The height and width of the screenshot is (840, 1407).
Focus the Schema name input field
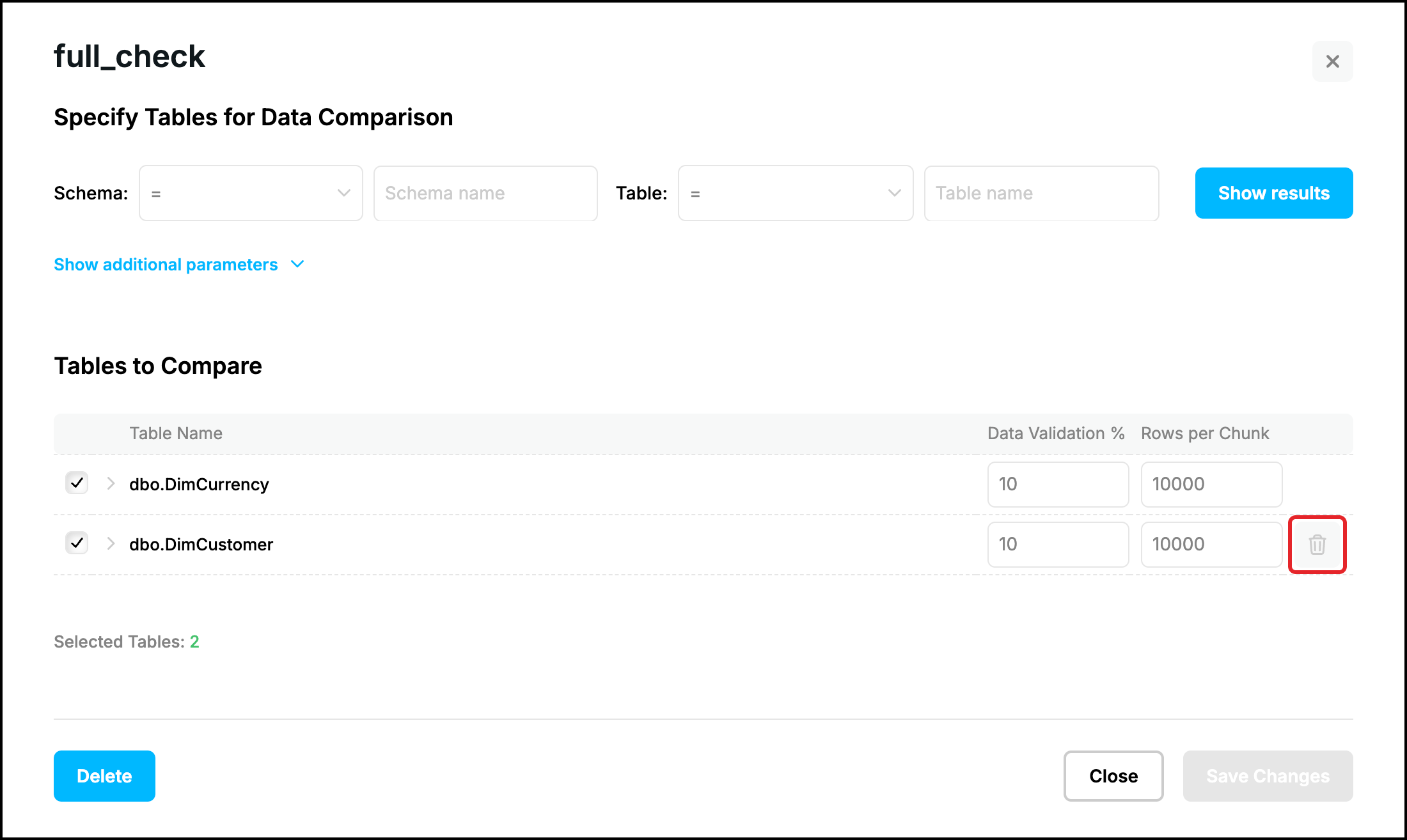point(486,193)
